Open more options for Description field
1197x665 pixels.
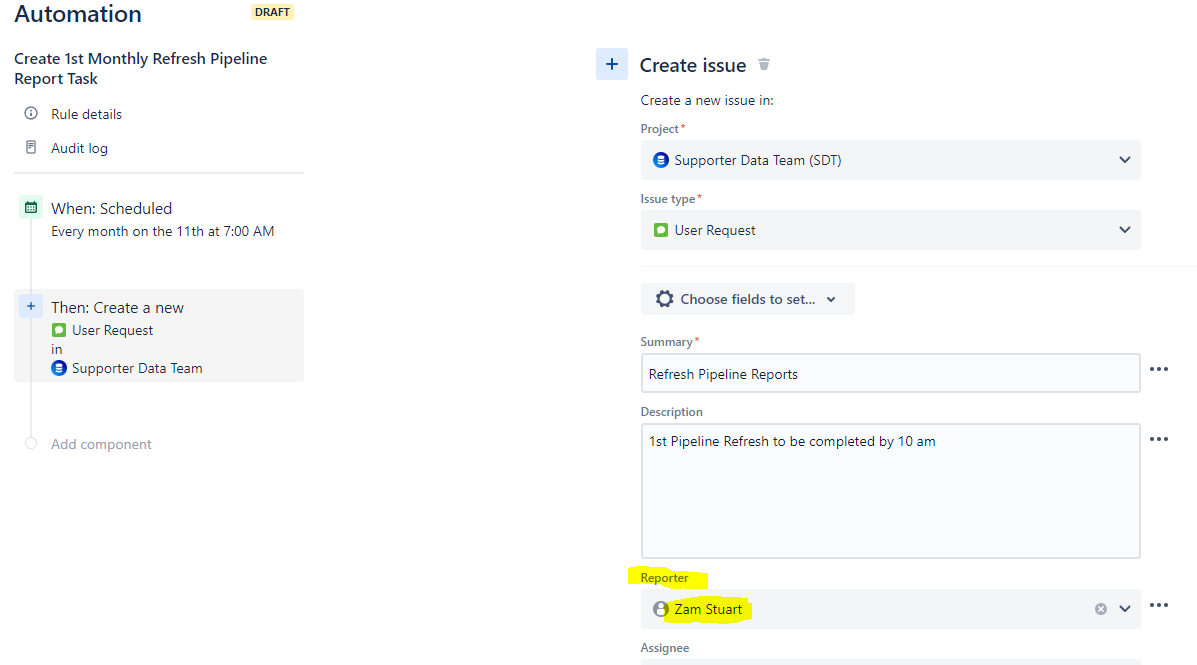click(x=1159, y=439)
